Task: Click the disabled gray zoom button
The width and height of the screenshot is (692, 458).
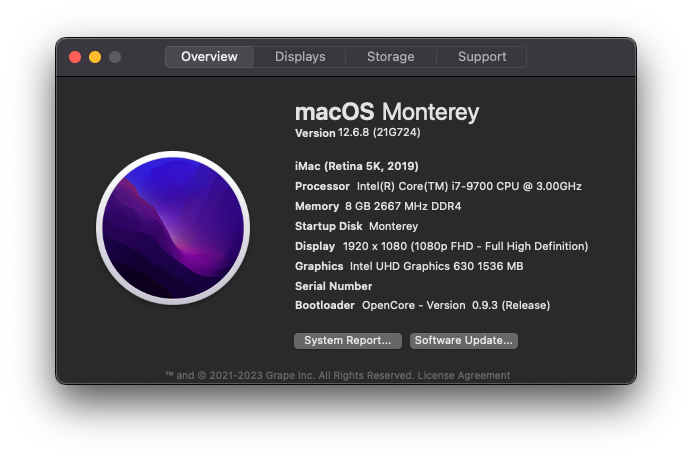Action: 115,57
